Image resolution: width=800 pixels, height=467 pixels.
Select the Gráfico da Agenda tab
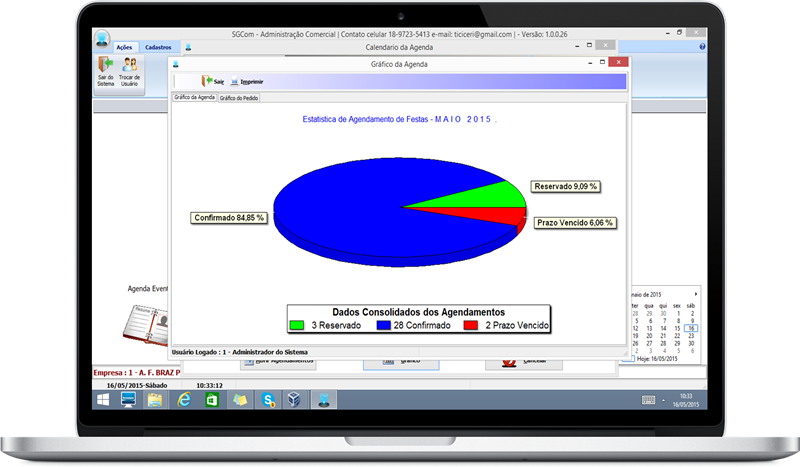coord(194,97)
